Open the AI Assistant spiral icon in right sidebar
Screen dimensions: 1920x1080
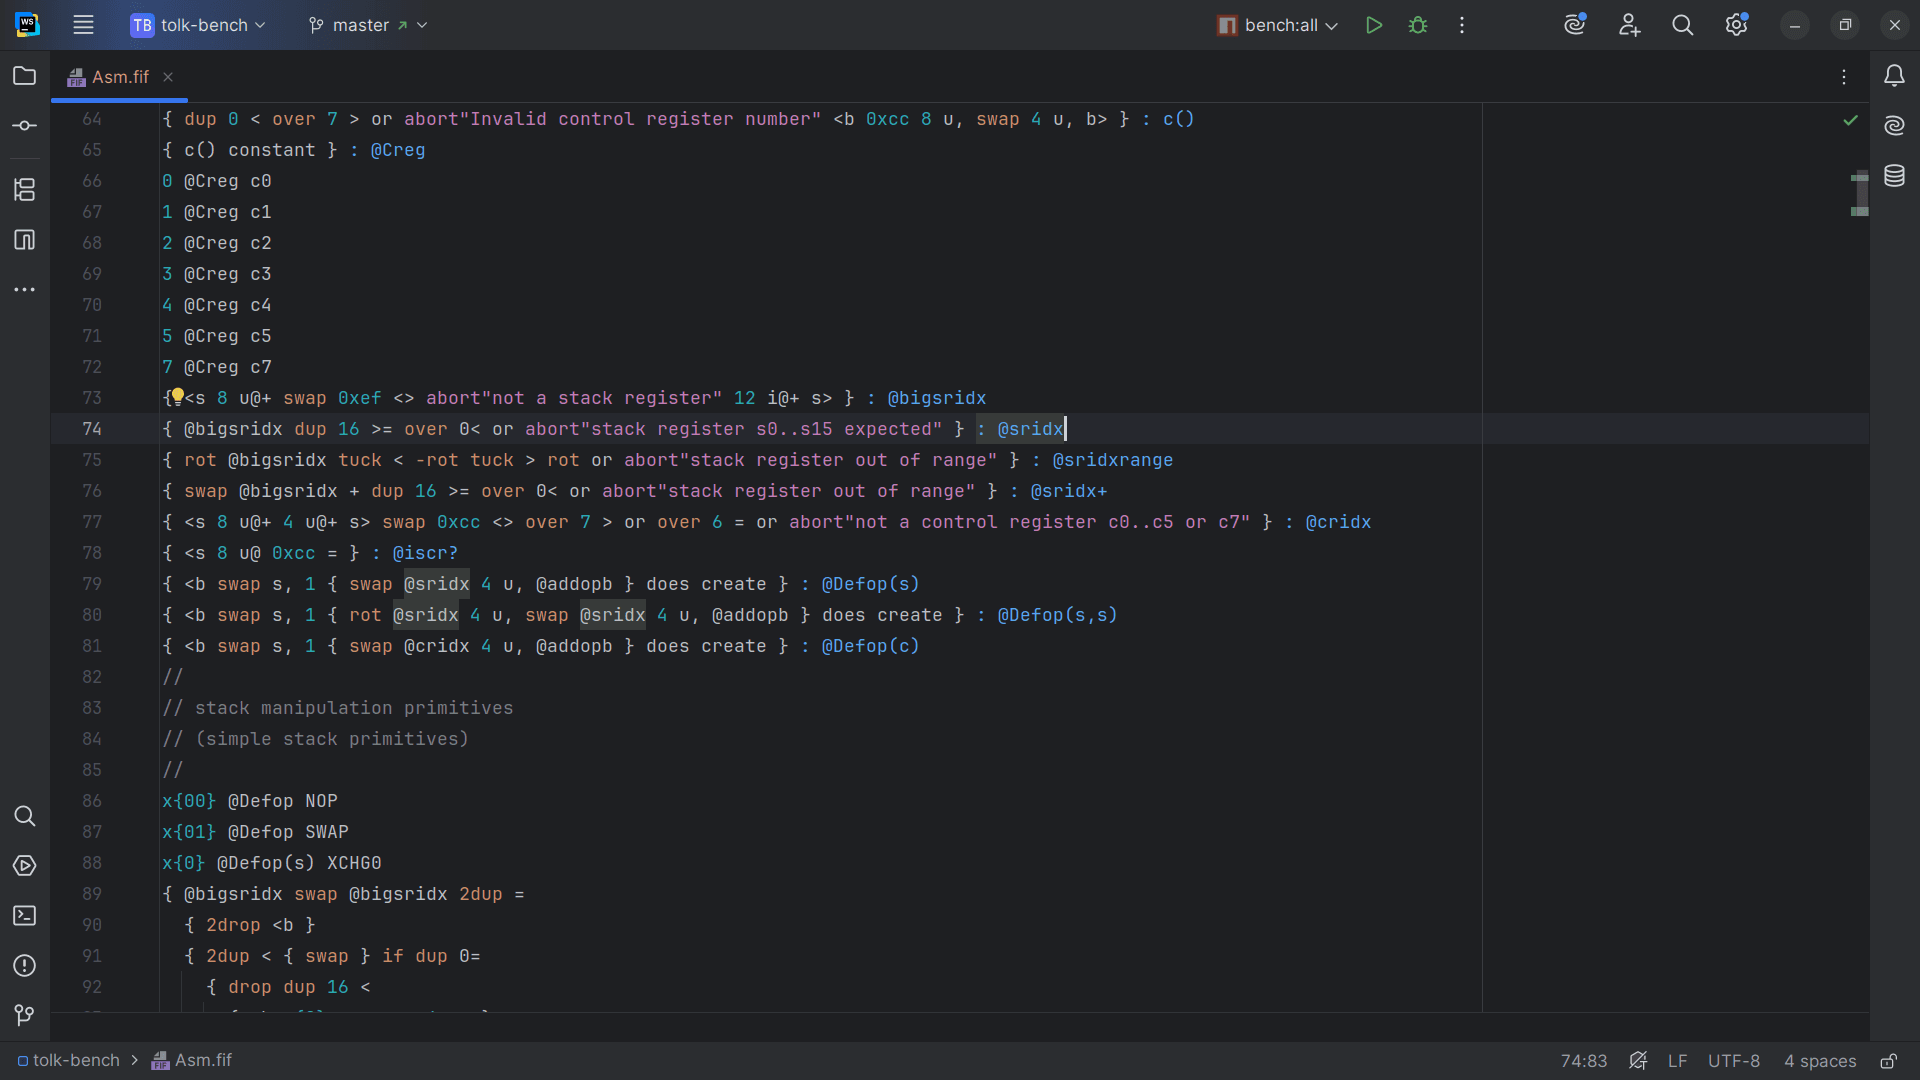tap(1895, 126)
